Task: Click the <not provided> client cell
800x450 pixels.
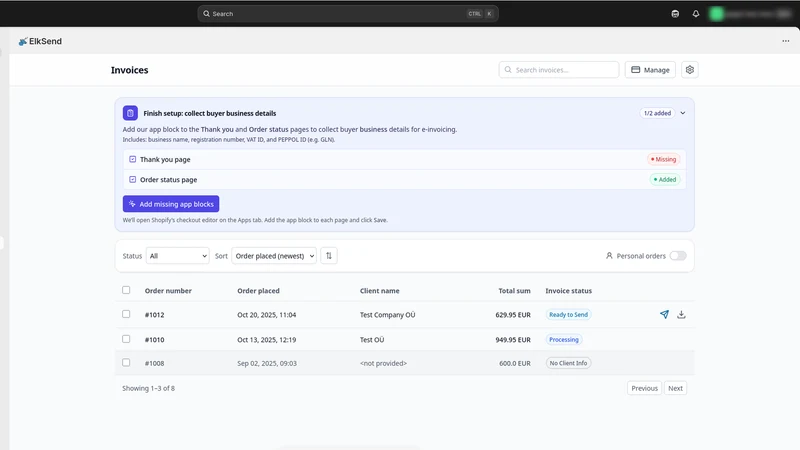Action: (x=383, y=363)
